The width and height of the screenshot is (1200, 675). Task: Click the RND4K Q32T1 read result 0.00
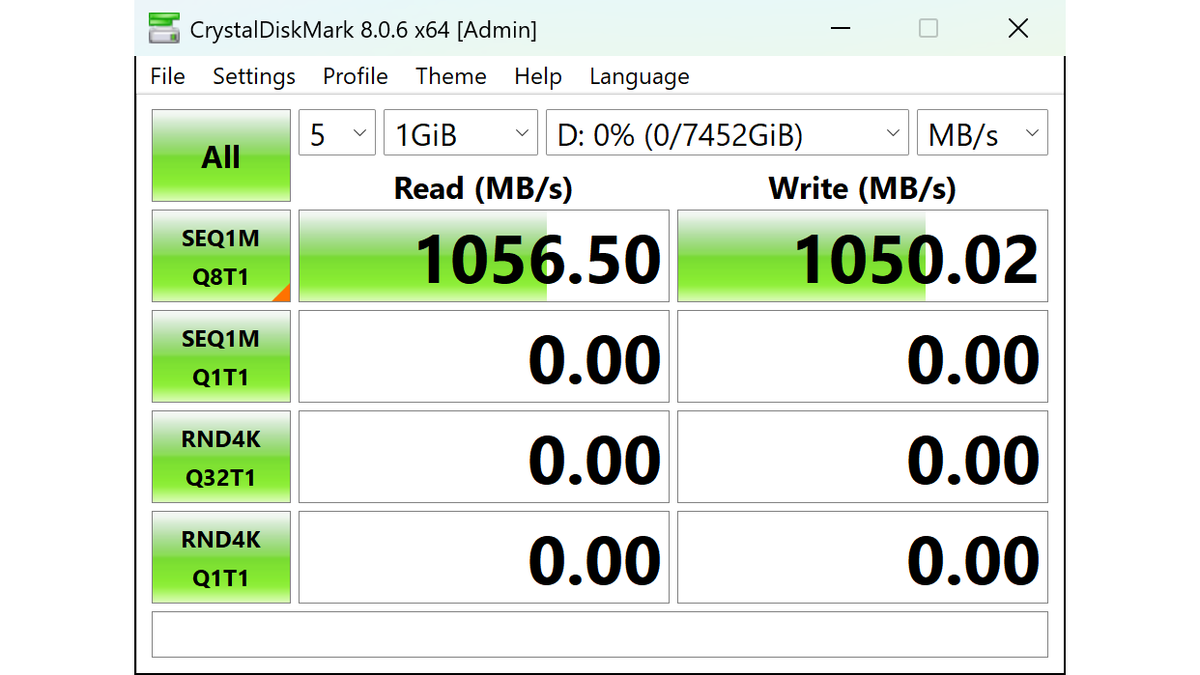[x=484, y=457]
